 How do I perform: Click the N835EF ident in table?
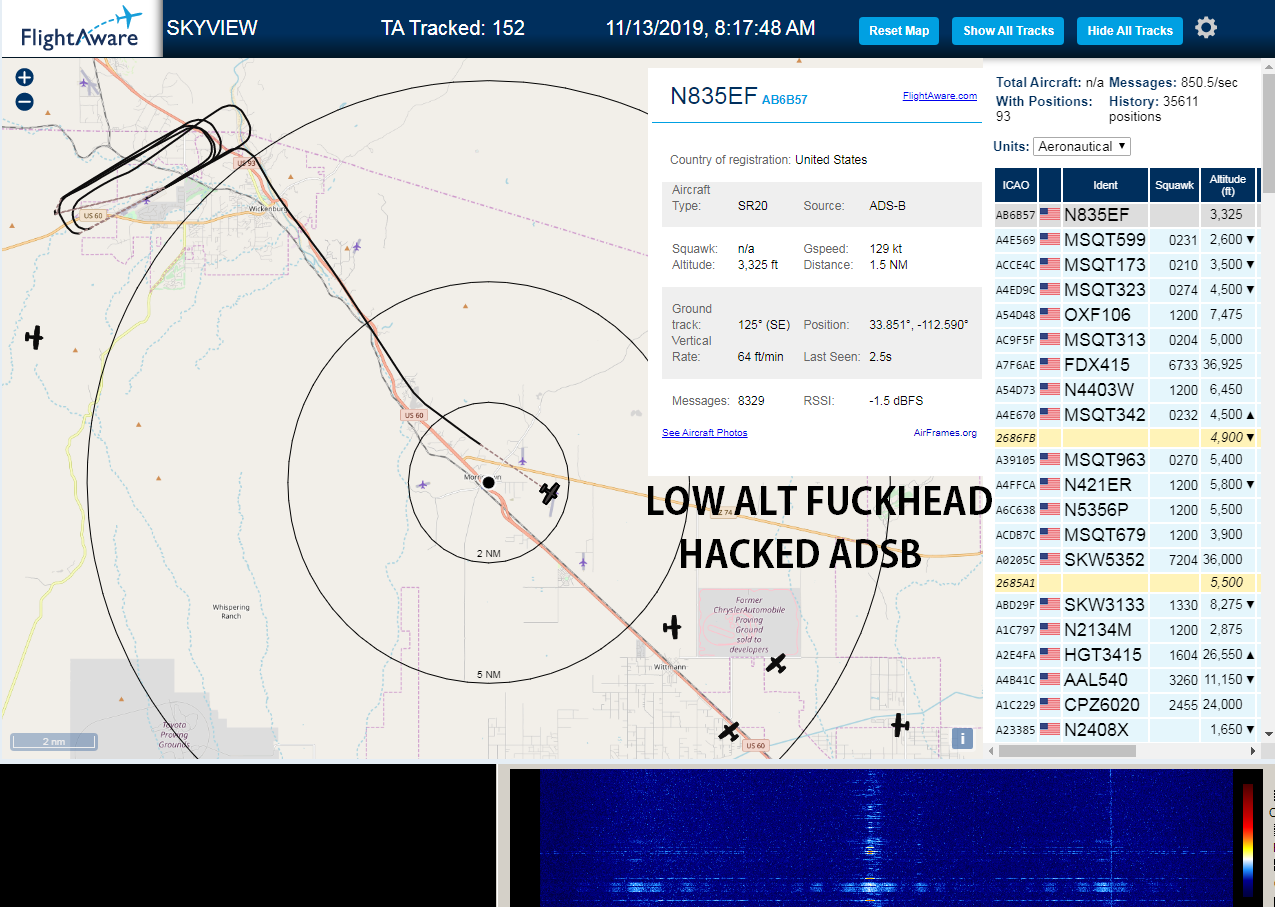pyautogui.click(x=1096, y=215)
